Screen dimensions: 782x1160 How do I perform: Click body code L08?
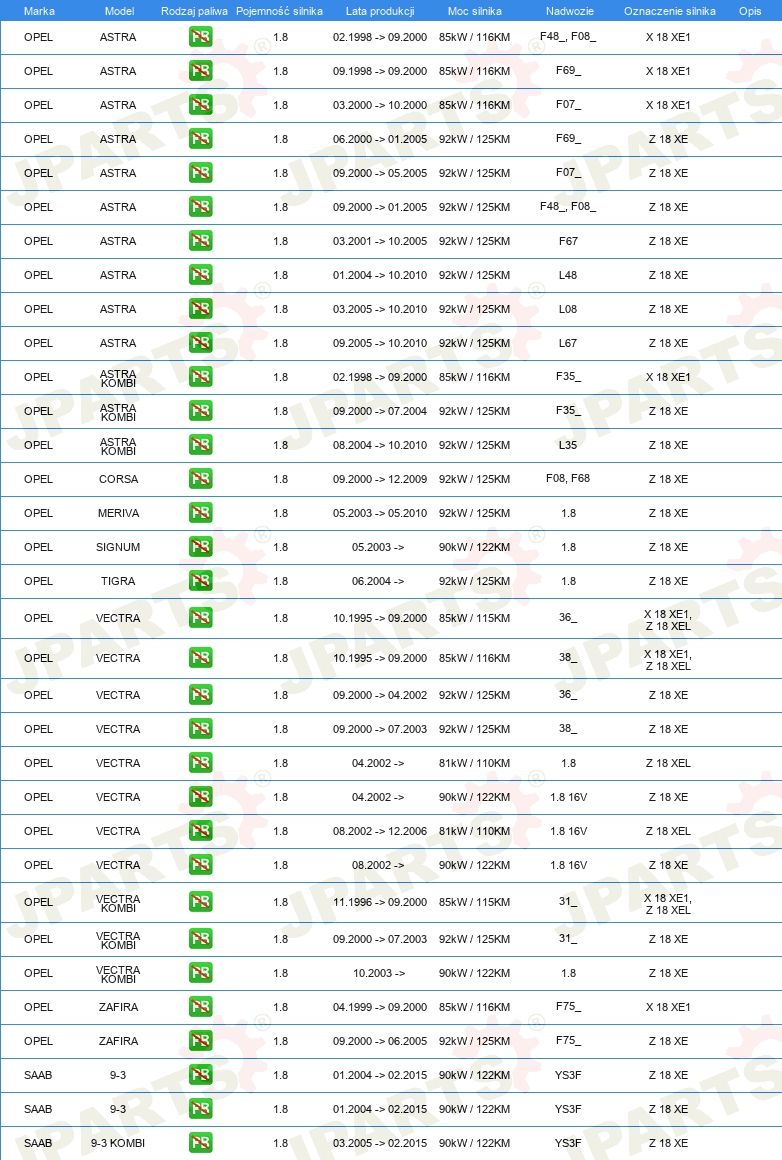568,309
